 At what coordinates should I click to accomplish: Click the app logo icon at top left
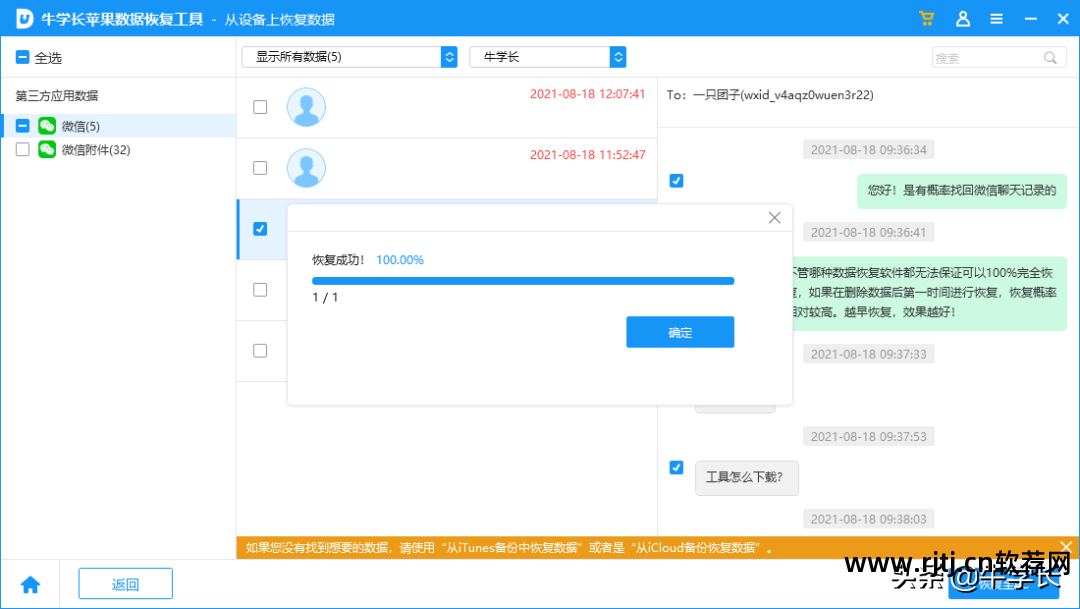point(22,18)
